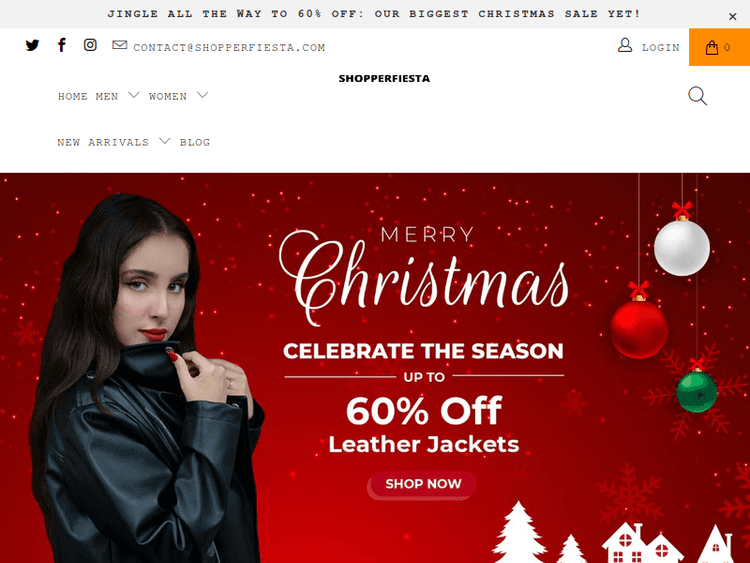Click the Login link
This screenshot has width=750, height=563.
pos(661,48)
